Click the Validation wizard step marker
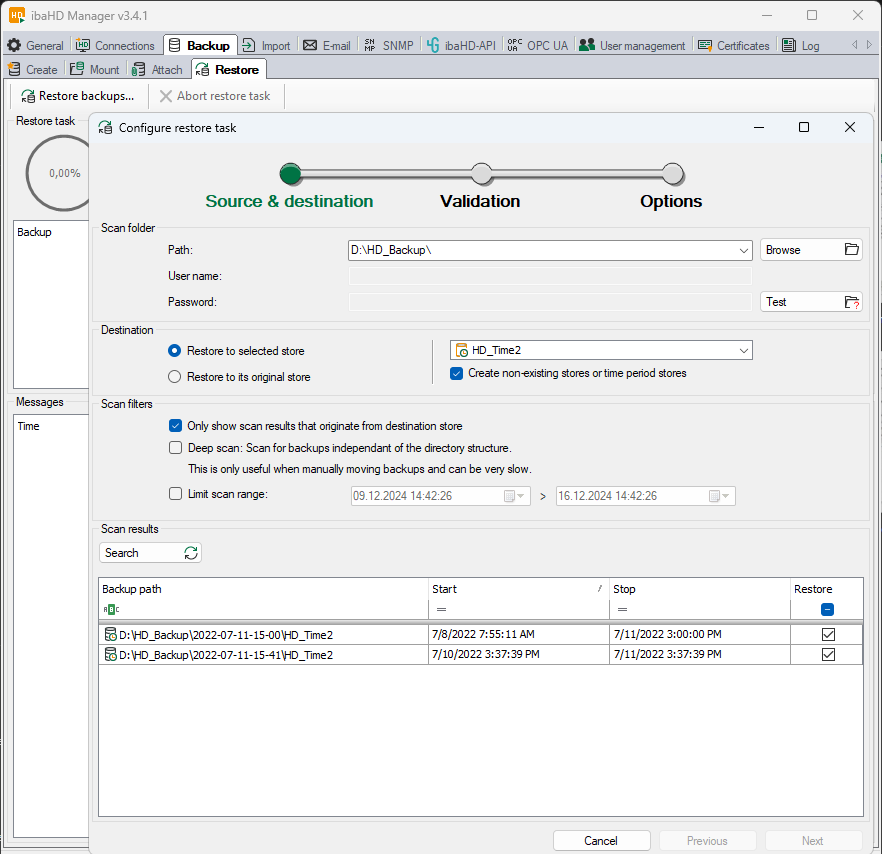Viewport: 882px width, 854px height. (x=481, y=174)
